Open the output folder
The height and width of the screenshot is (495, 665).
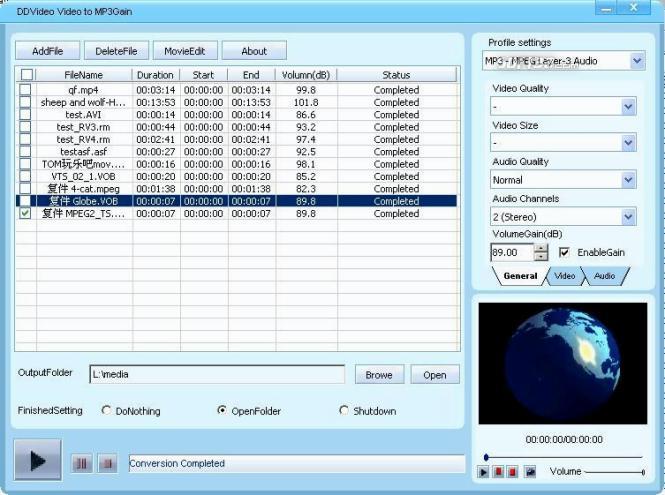[435, 375]
